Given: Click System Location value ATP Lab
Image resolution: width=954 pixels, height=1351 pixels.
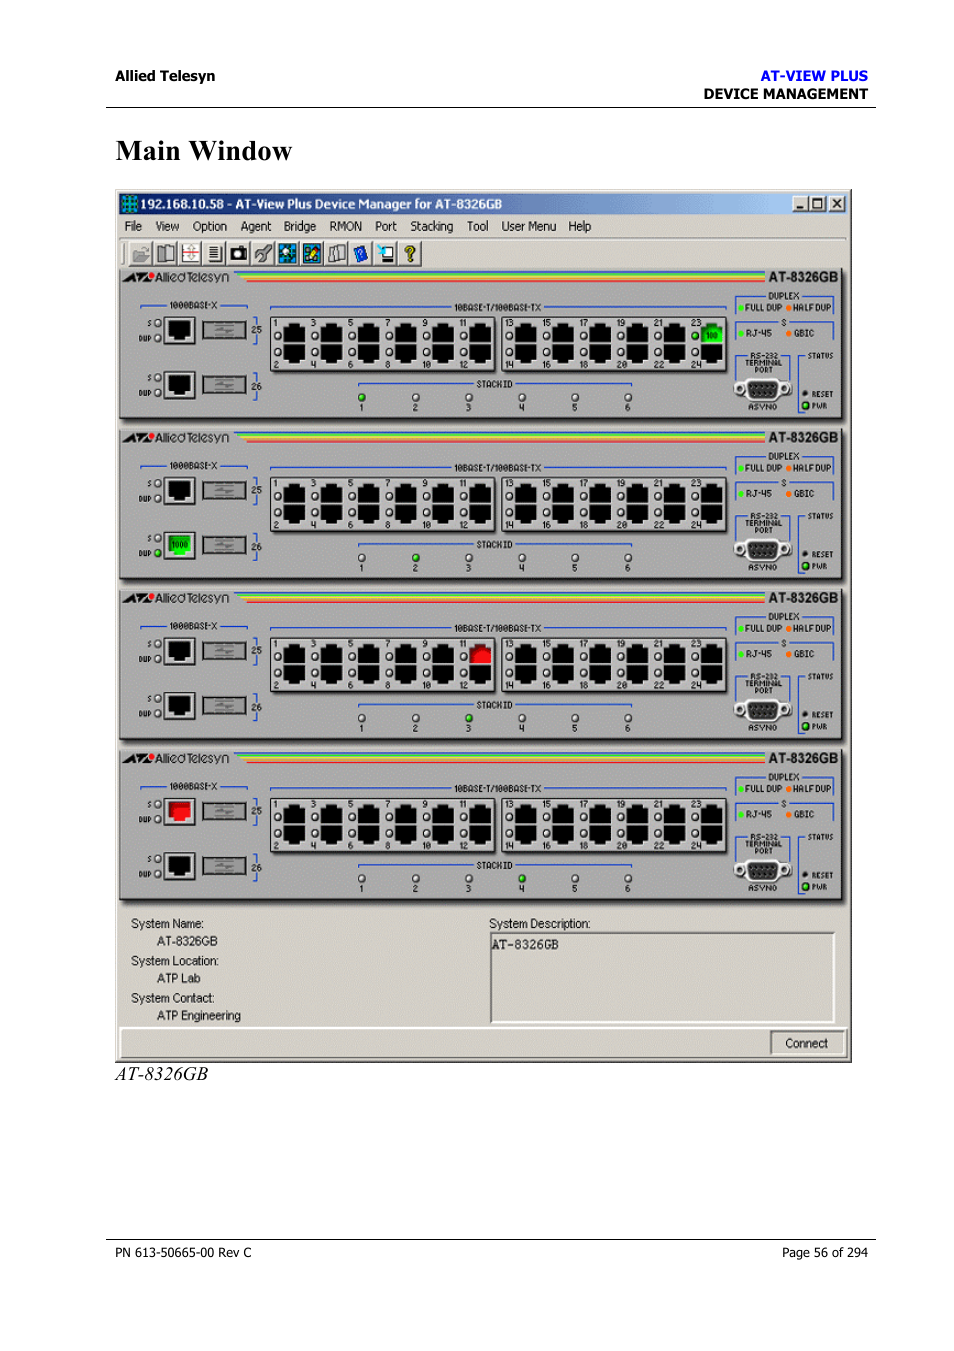Looking at the screenshot, I should point(178,979).
